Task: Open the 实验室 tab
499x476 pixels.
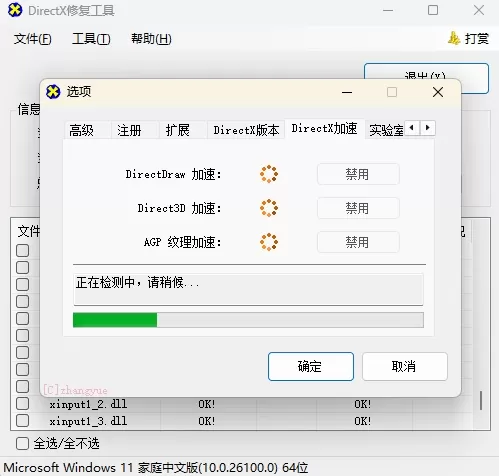Action: [x=386, y=130]
